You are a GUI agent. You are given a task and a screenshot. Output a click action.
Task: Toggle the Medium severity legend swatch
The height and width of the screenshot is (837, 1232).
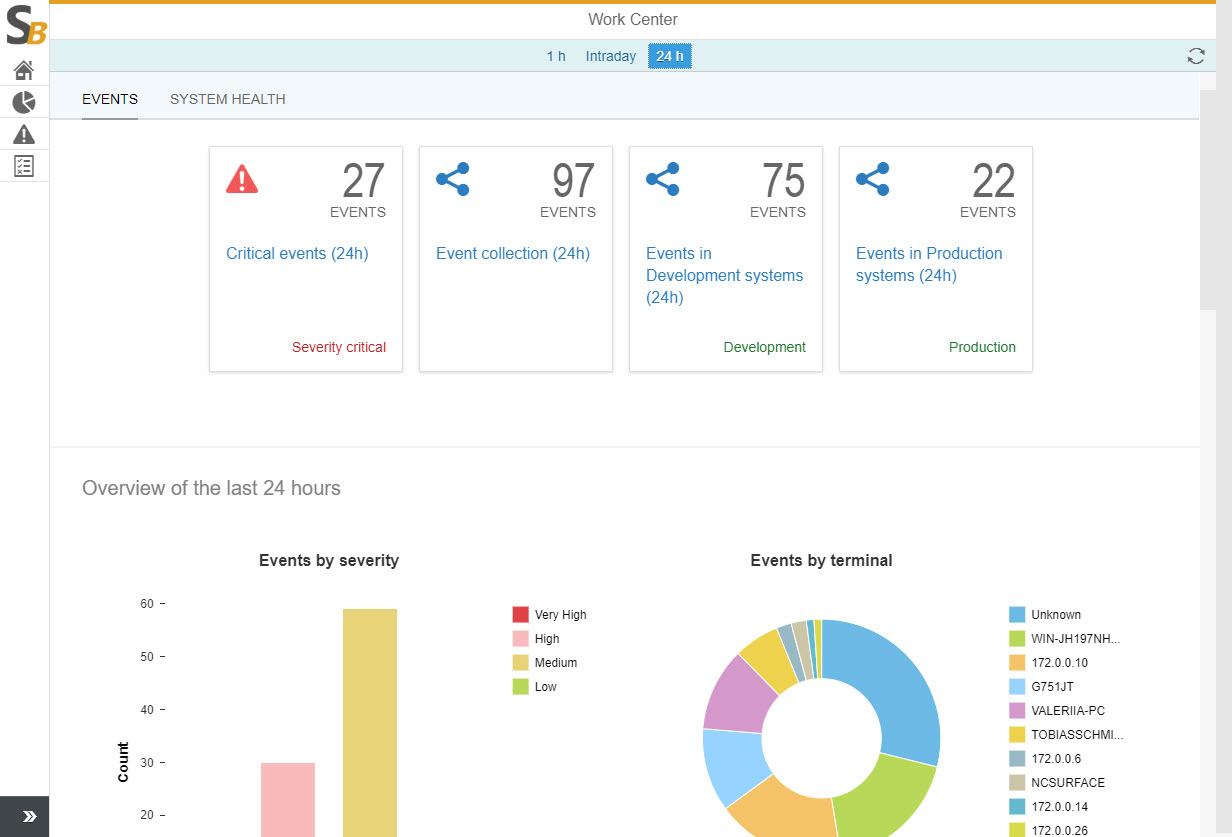(520, 663)
